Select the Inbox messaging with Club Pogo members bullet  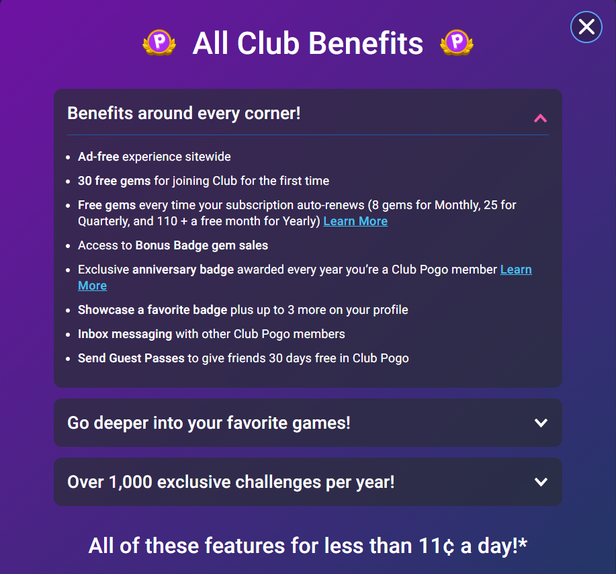point(211,334)
